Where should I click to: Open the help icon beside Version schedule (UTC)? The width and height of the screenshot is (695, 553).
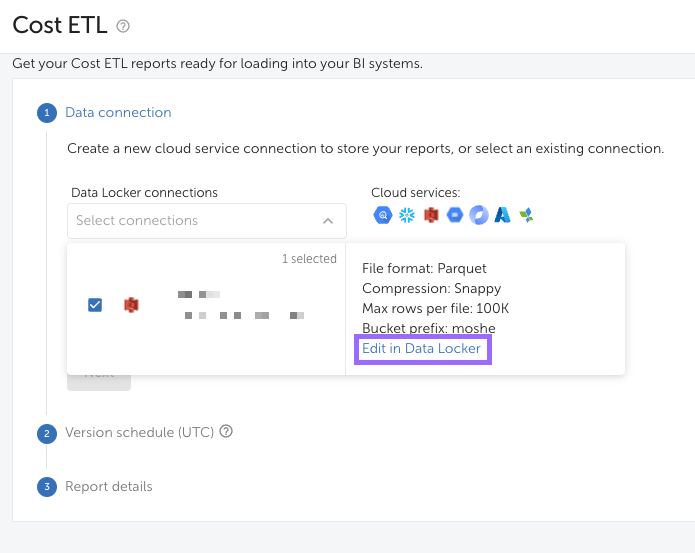coord(226,432)
